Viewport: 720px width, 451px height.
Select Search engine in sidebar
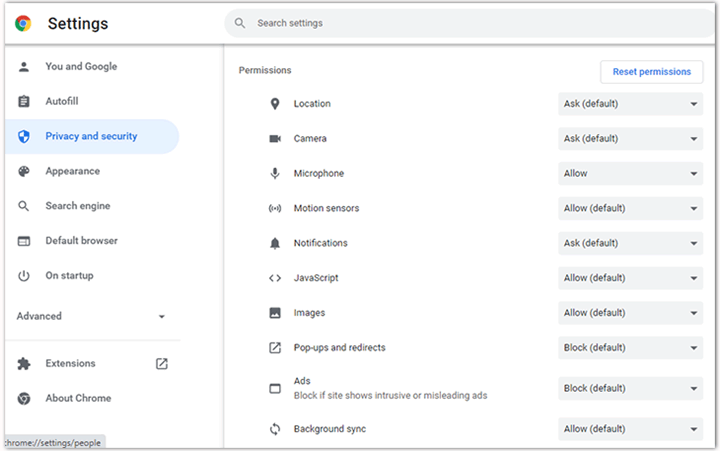click(x=78, y=206)
